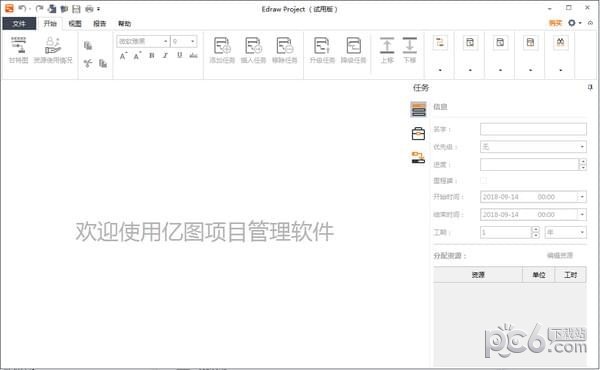Switch to the Report (报告) tab

tap(99, 23)
